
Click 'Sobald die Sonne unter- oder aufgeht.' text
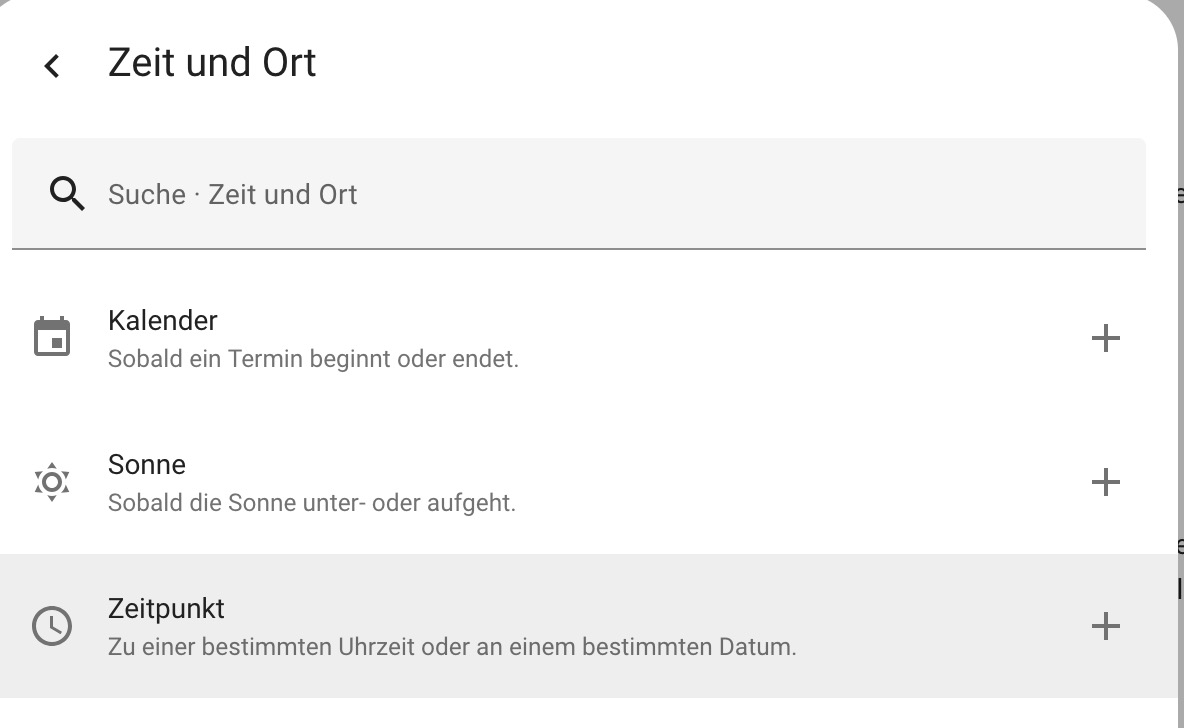point(312,502)
